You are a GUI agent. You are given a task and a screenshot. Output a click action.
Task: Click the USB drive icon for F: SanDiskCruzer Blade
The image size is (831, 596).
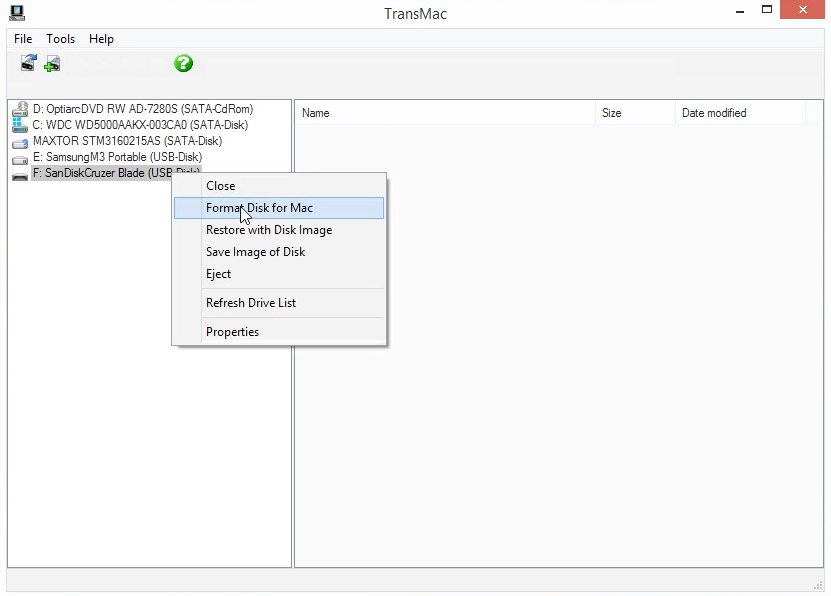point(20,175)
